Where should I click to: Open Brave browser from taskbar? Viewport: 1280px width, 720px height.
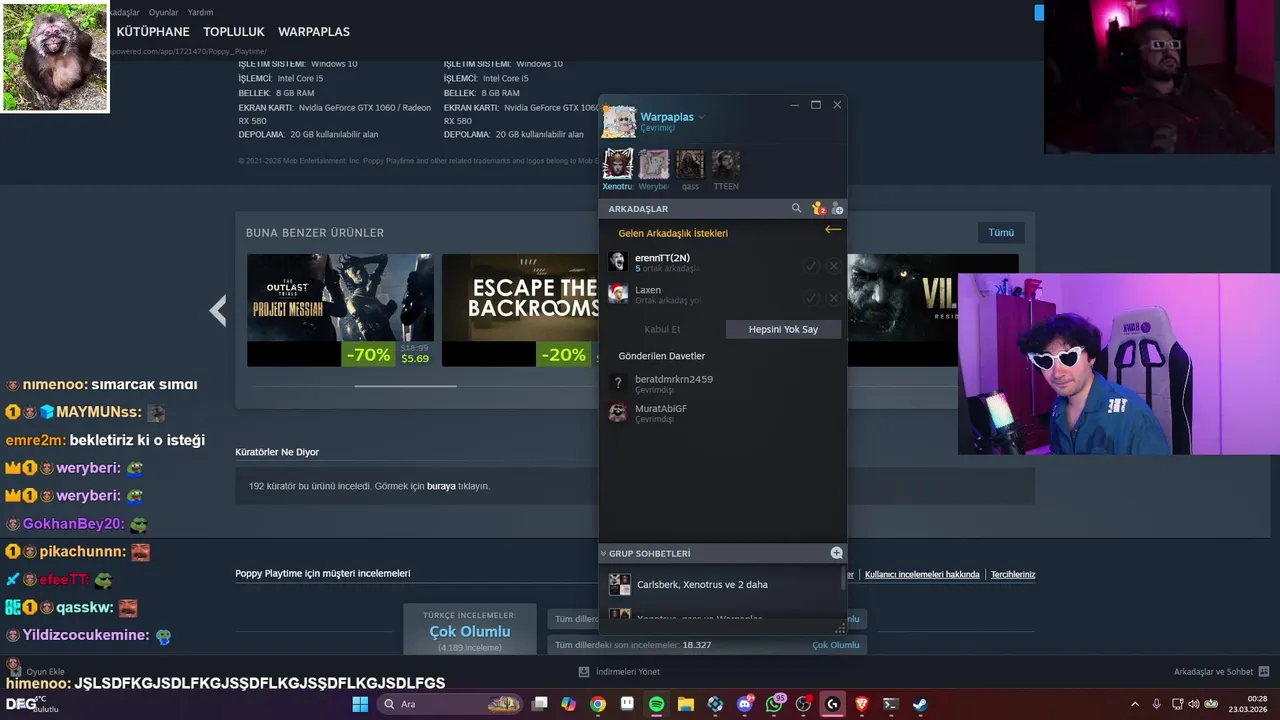click(862, 704)
